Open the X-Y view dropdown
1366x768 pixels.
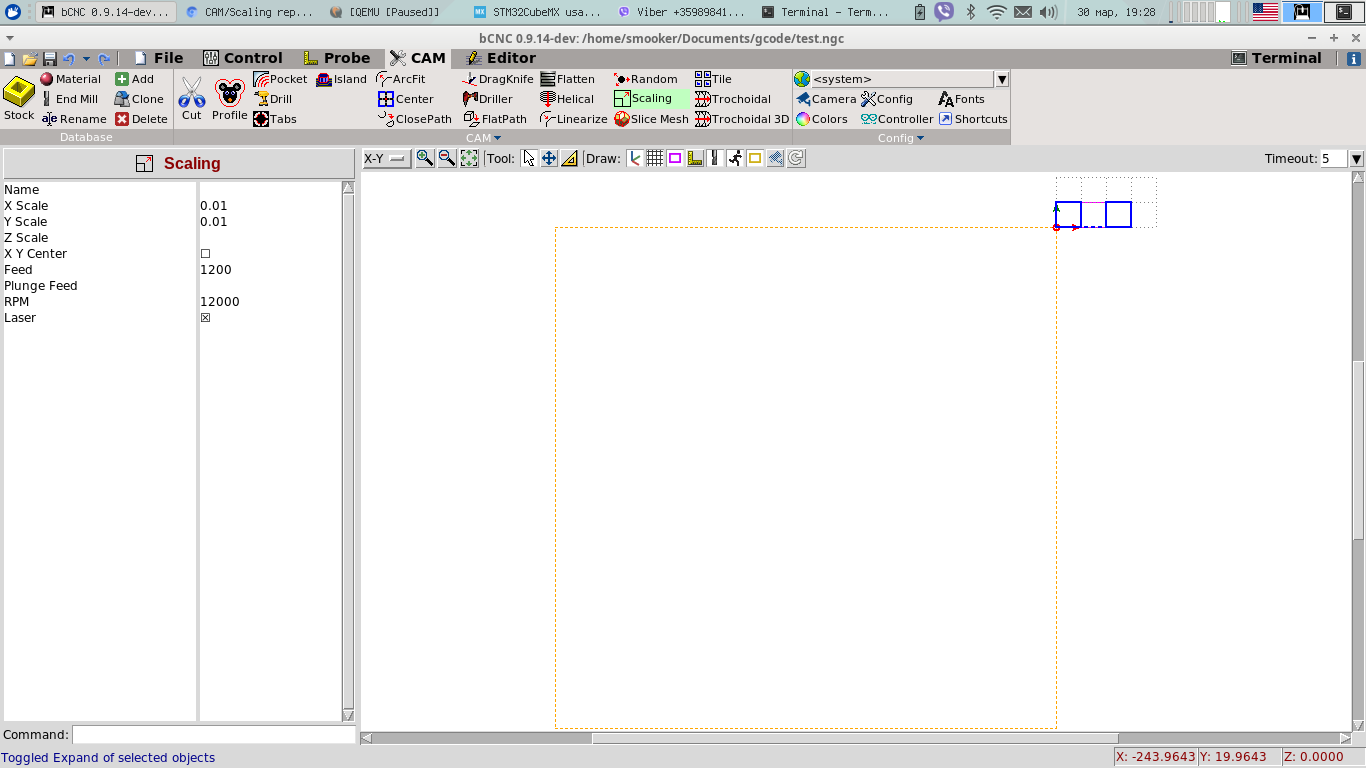coord(386,158)
